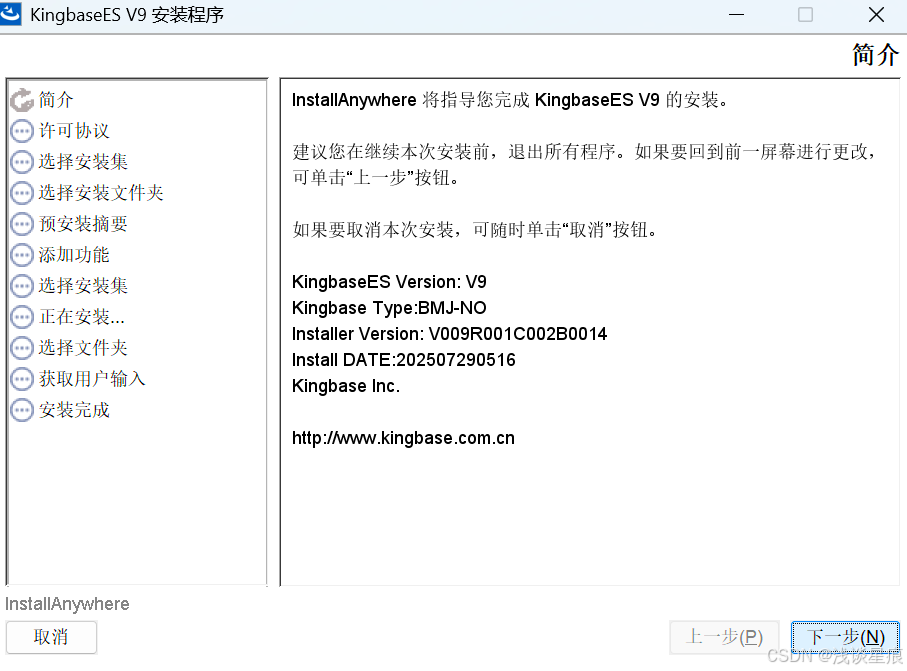Click the 预安装摘要 step circle icon
This screenshot has width=907, height=671.
[22, 224]
